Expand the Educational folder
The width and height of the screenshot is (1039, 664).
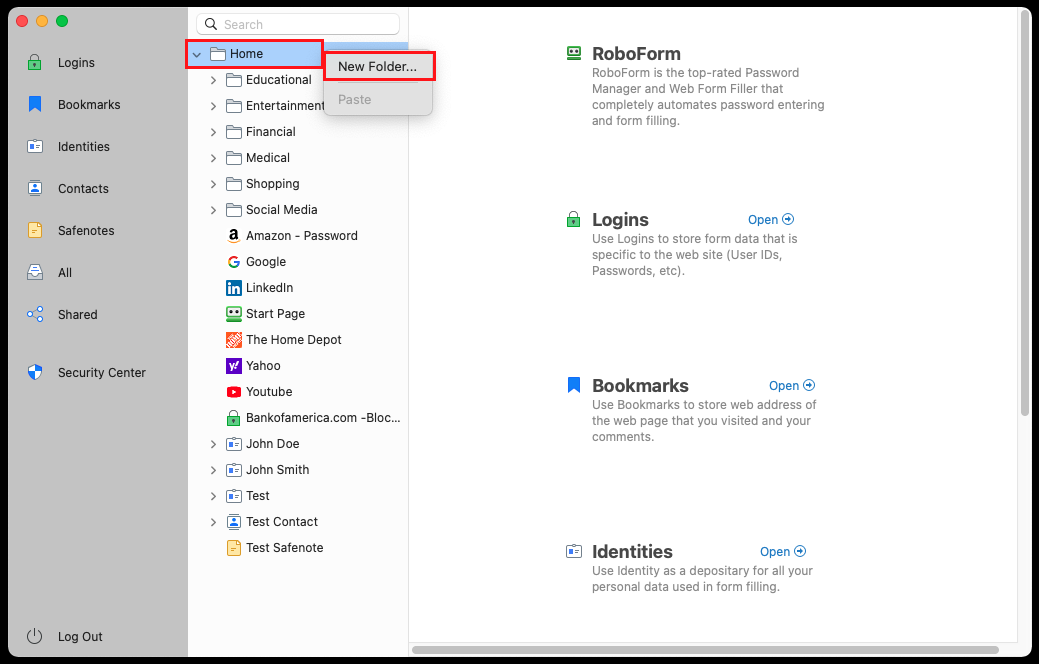tap(213, 80)
